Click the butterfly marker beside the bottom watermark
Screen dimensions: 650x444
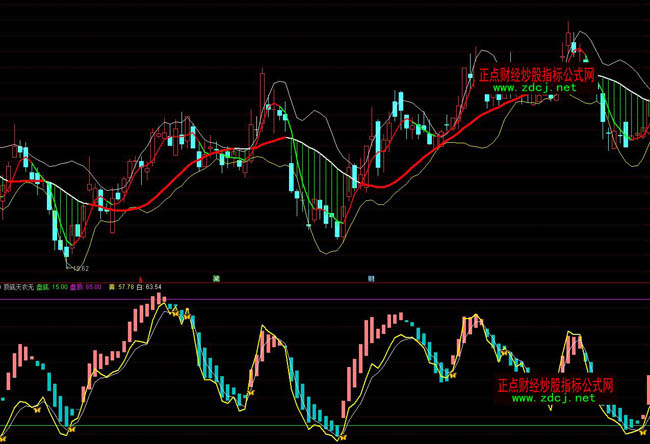coord(451,376)
